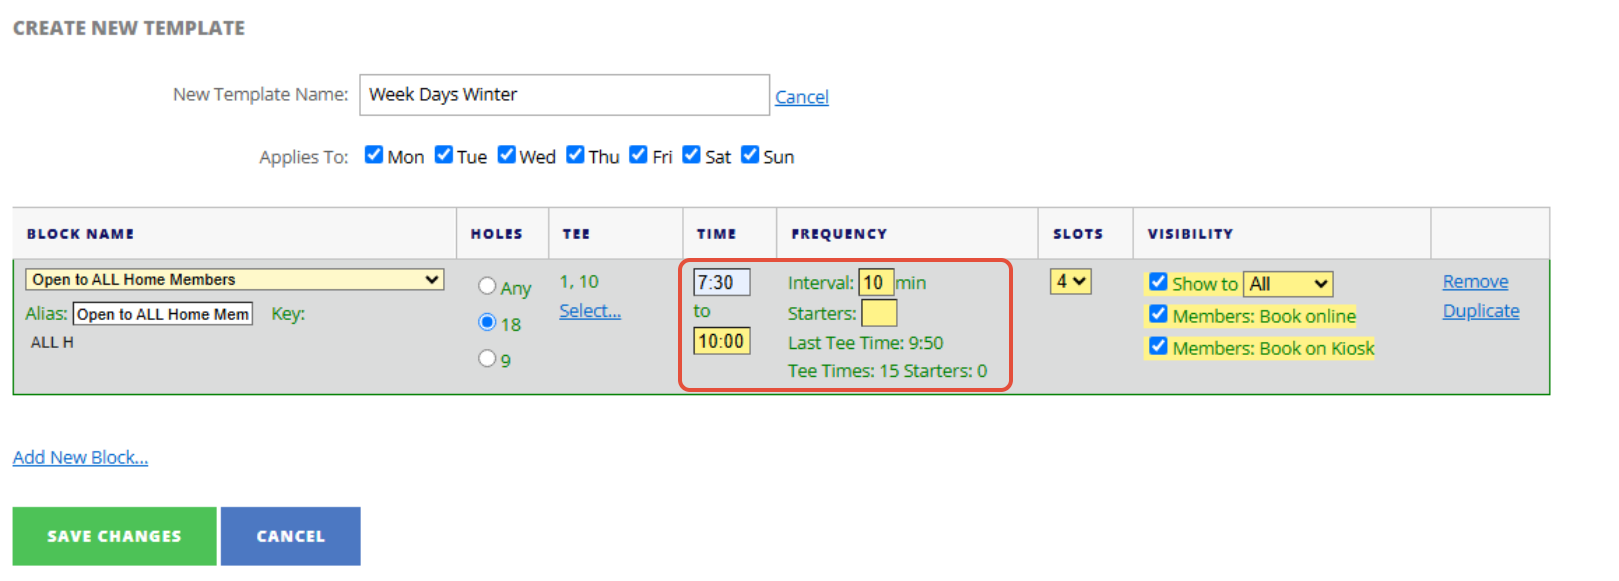Disable the Sat day checkbox

pos(691,155)
